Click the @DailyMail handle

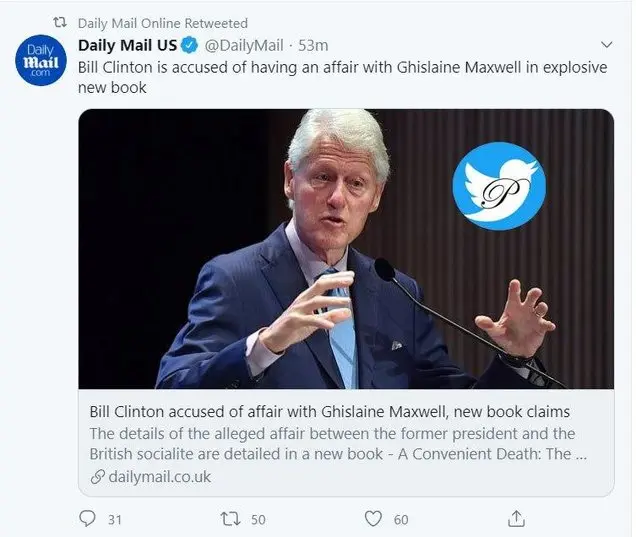(x=245, y=45)
